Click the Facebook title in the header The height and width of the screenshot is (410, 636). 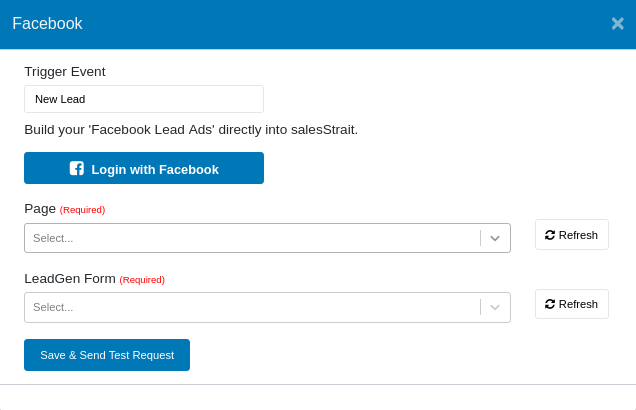coord(47,23)
